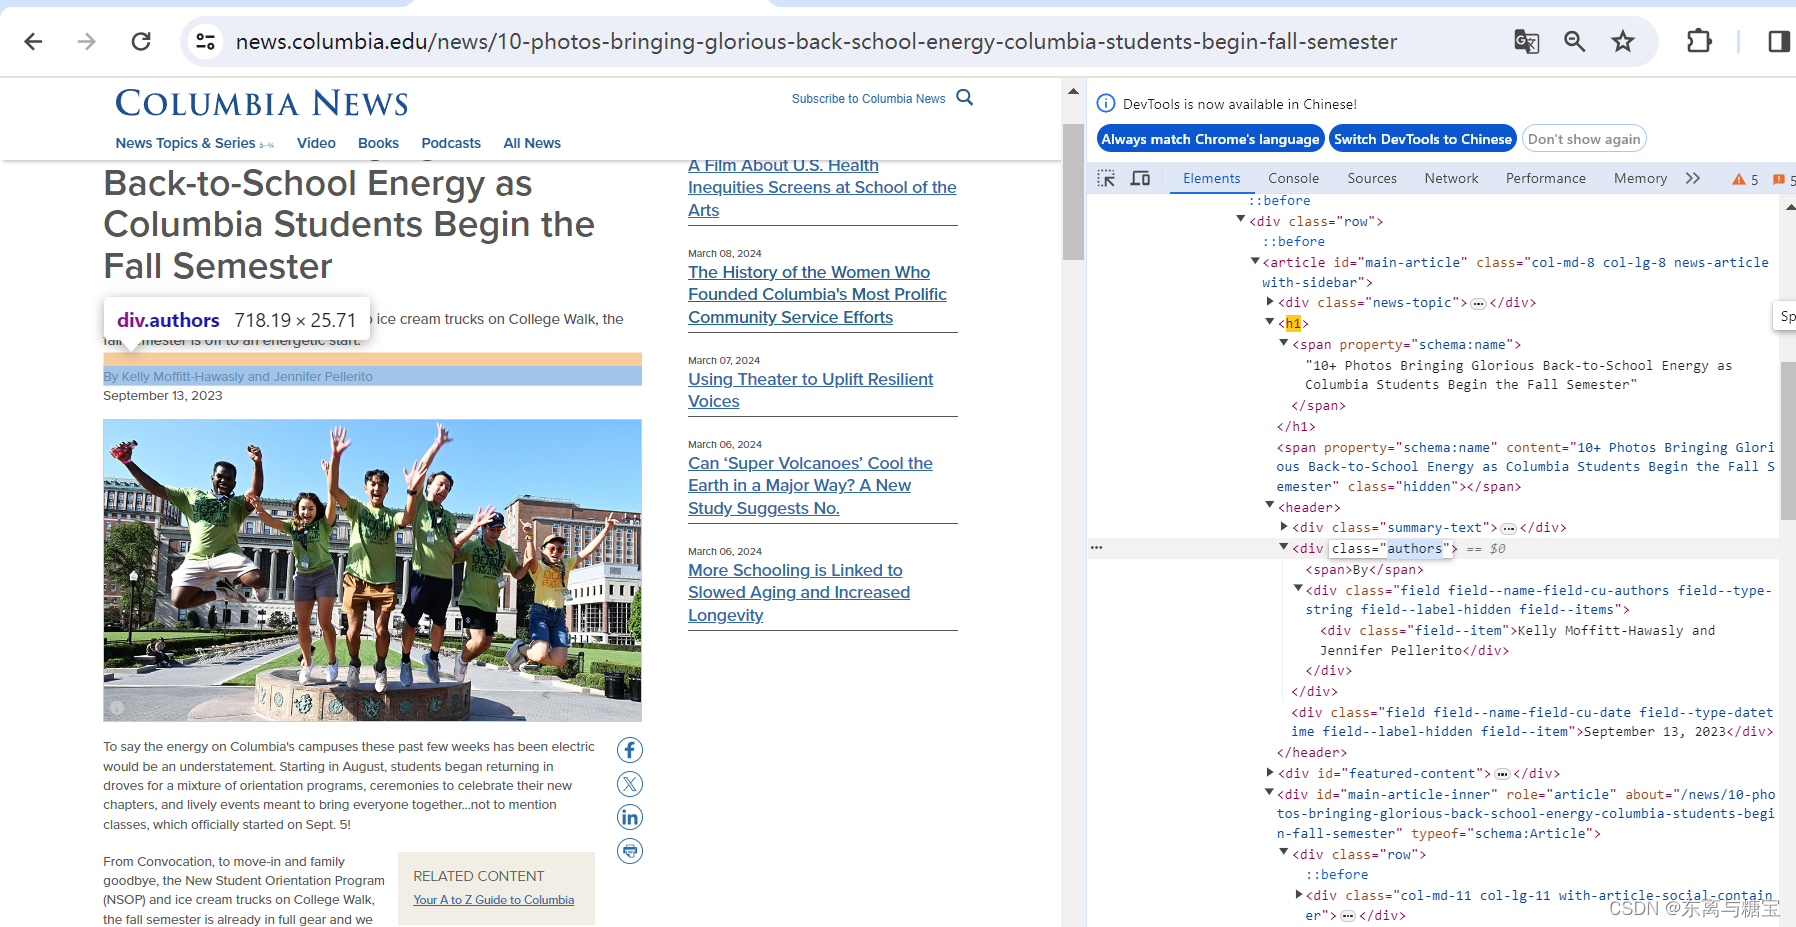Expand the div id="featured-content" node

(1270, 773)
